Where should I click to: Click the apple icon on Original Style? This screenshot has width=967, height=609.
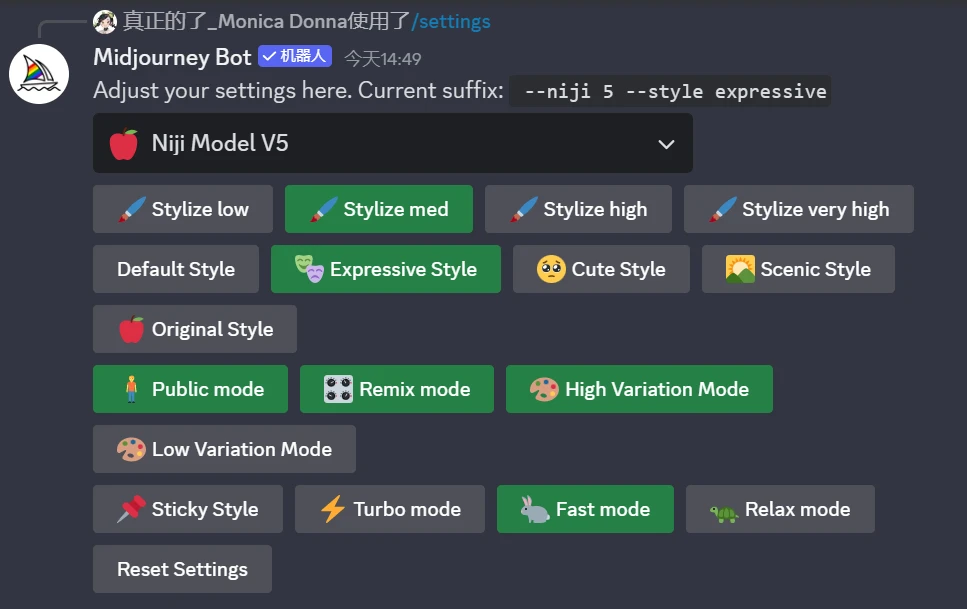(131, 329)
